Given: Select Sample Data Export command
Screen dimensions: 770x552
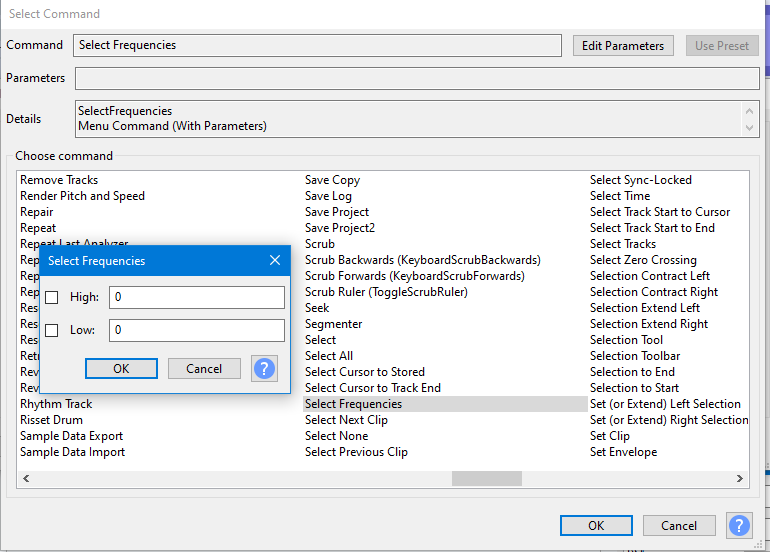Looking at the screenshot, I should coord(72,436).
